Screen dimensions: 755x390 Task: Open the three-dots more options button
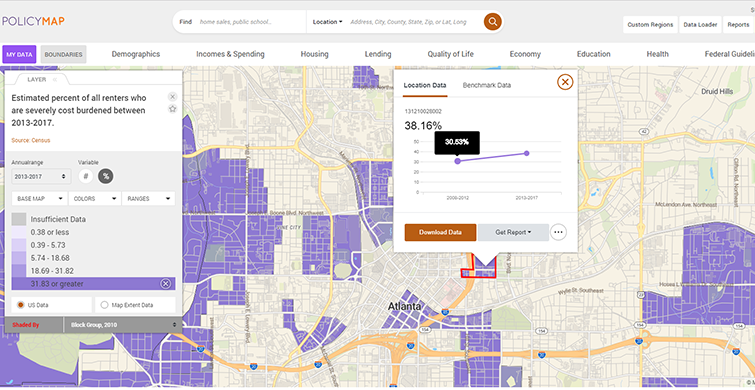point(558,232)
